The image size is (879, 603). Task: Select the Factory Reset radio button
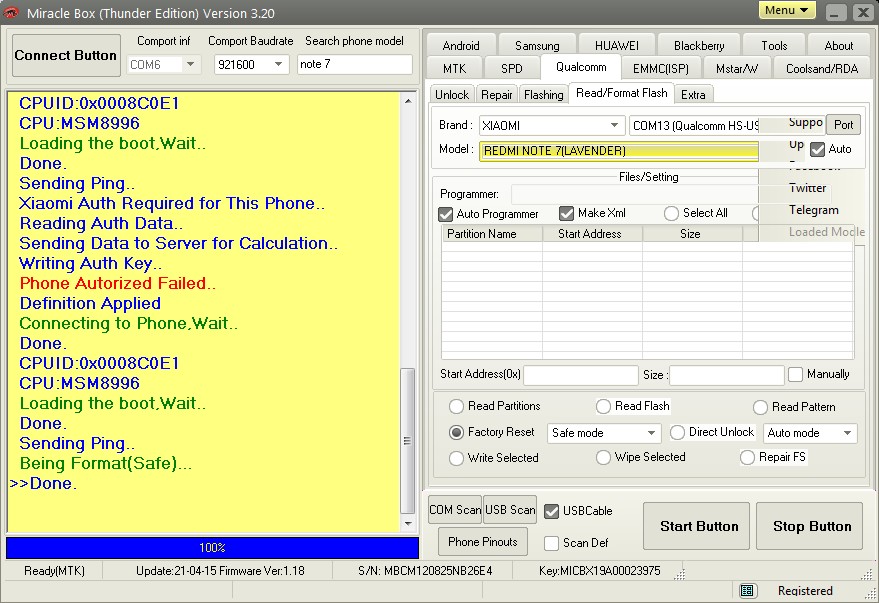456,432
